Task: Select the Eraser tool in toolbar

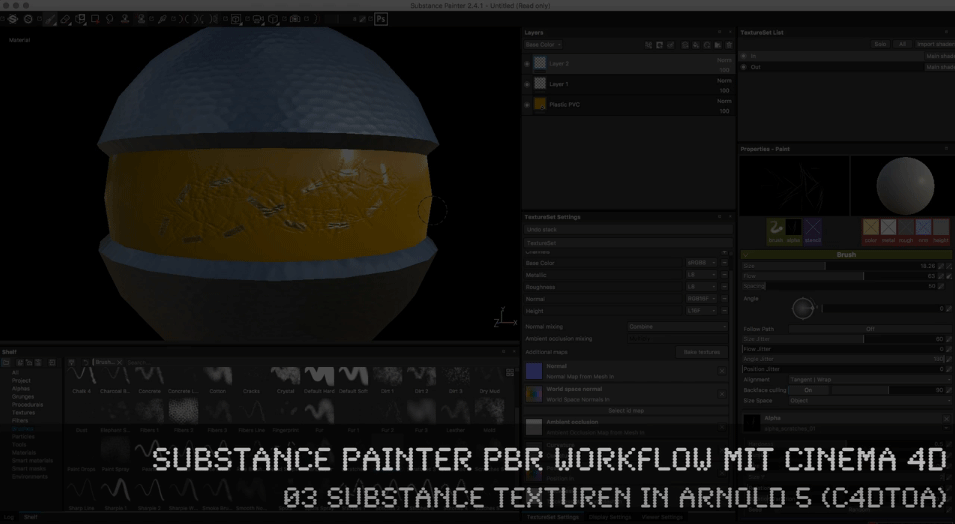Action: tap(65, 19)
